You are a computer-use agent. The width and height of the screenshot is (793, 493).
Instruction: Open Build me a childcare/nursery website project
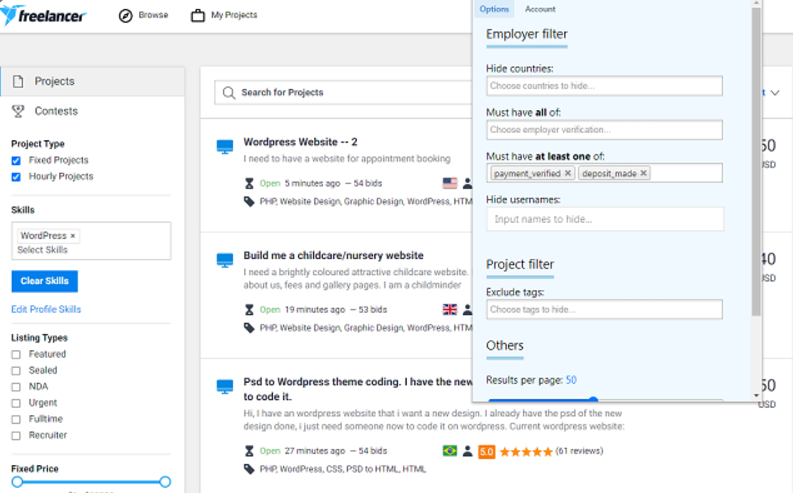[x=333, y=256]
